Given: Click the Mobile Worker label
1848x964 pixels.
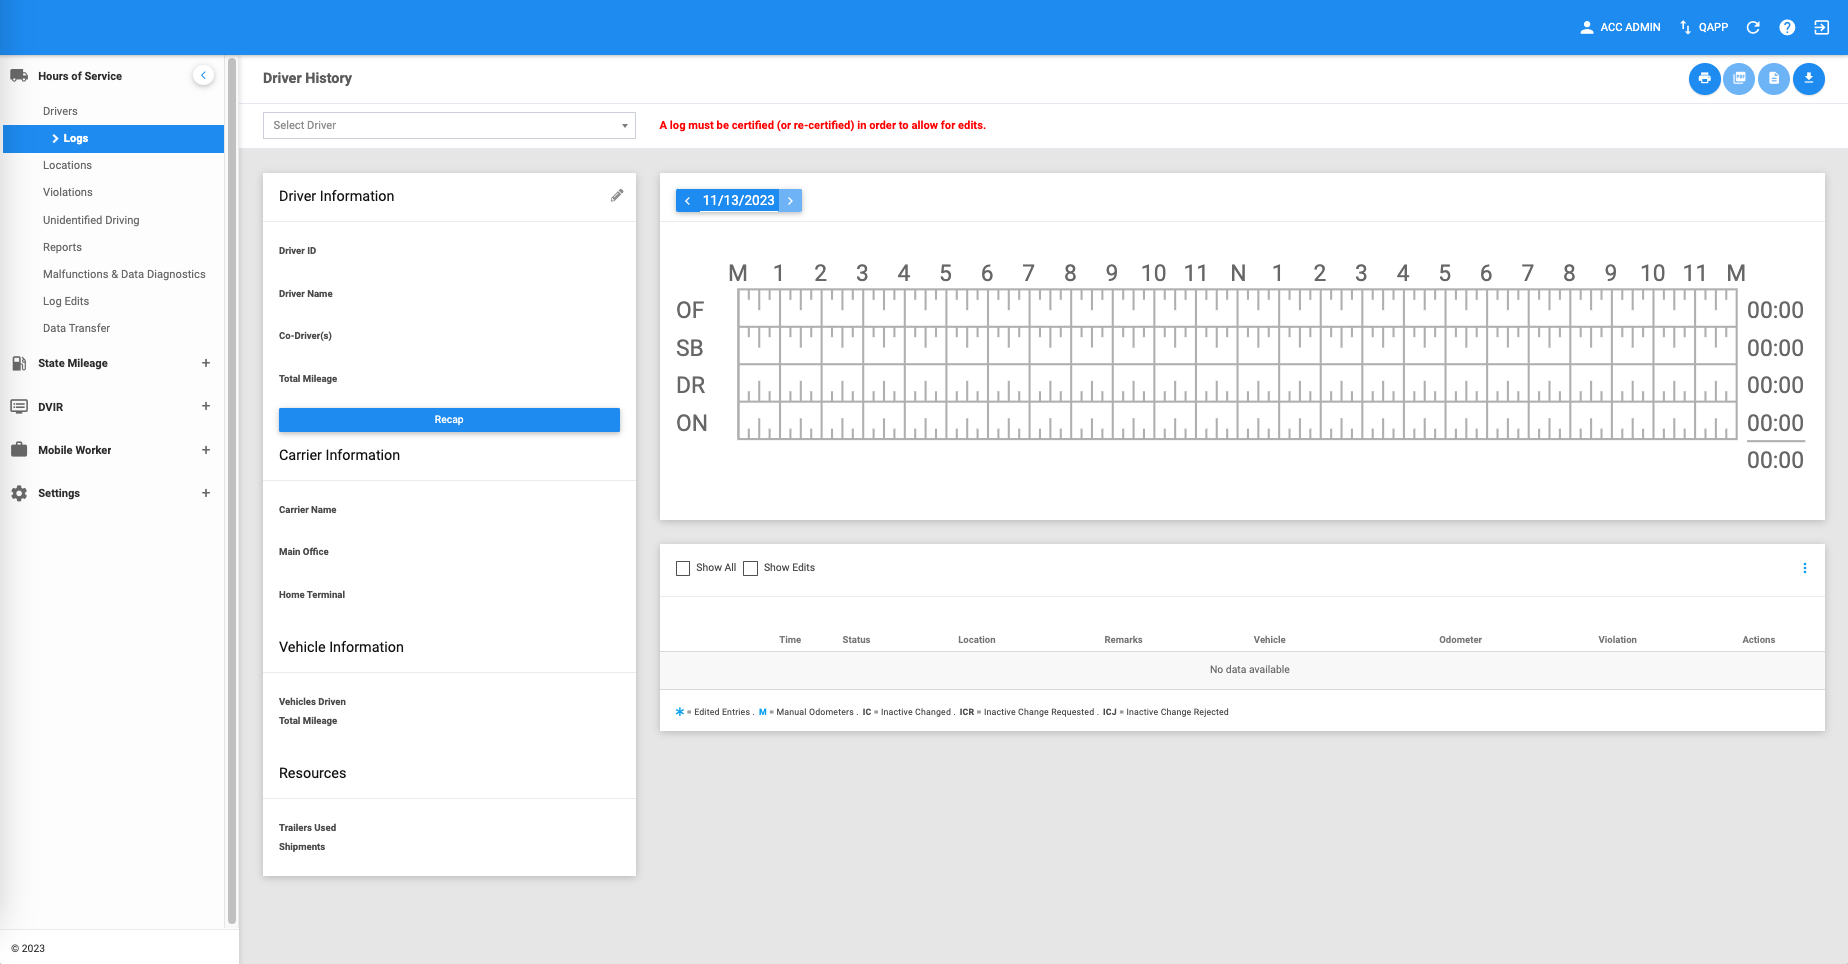Looking at the screenshot, I should [75, 450].
